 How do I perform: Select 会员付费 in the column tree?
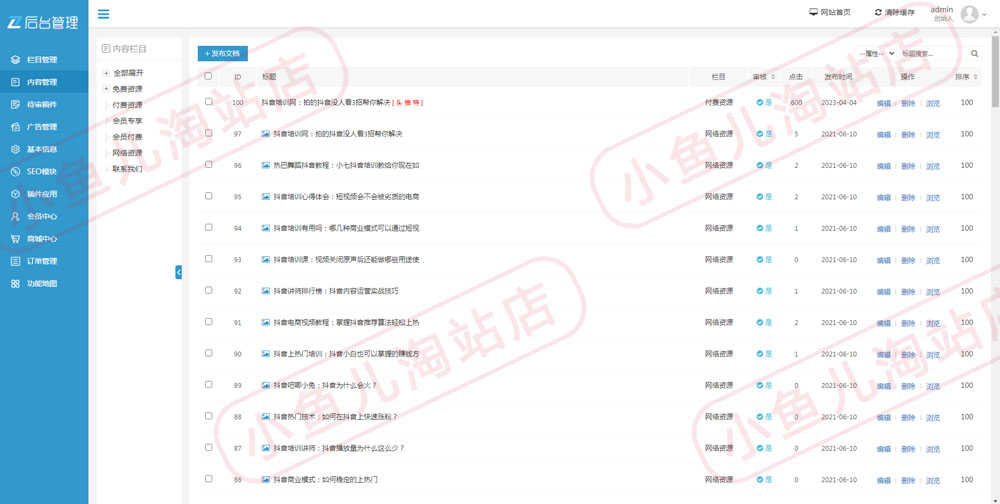click(x=128, y=137)
